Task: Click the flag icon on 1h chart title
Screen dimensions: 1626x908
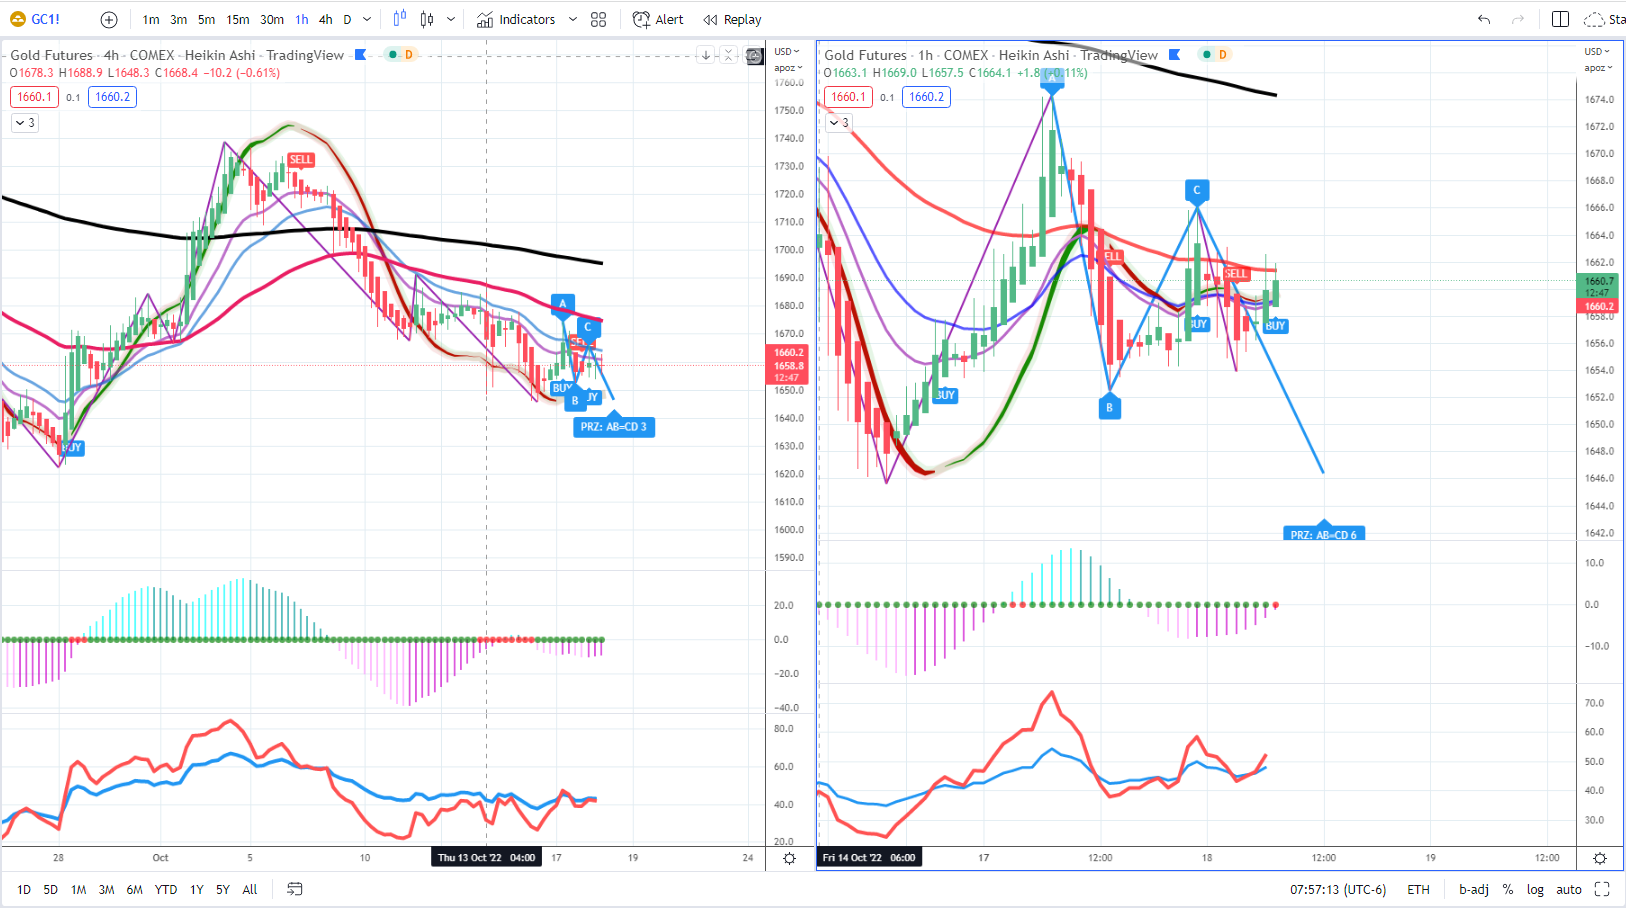Action: click(x=1175, y=55)
